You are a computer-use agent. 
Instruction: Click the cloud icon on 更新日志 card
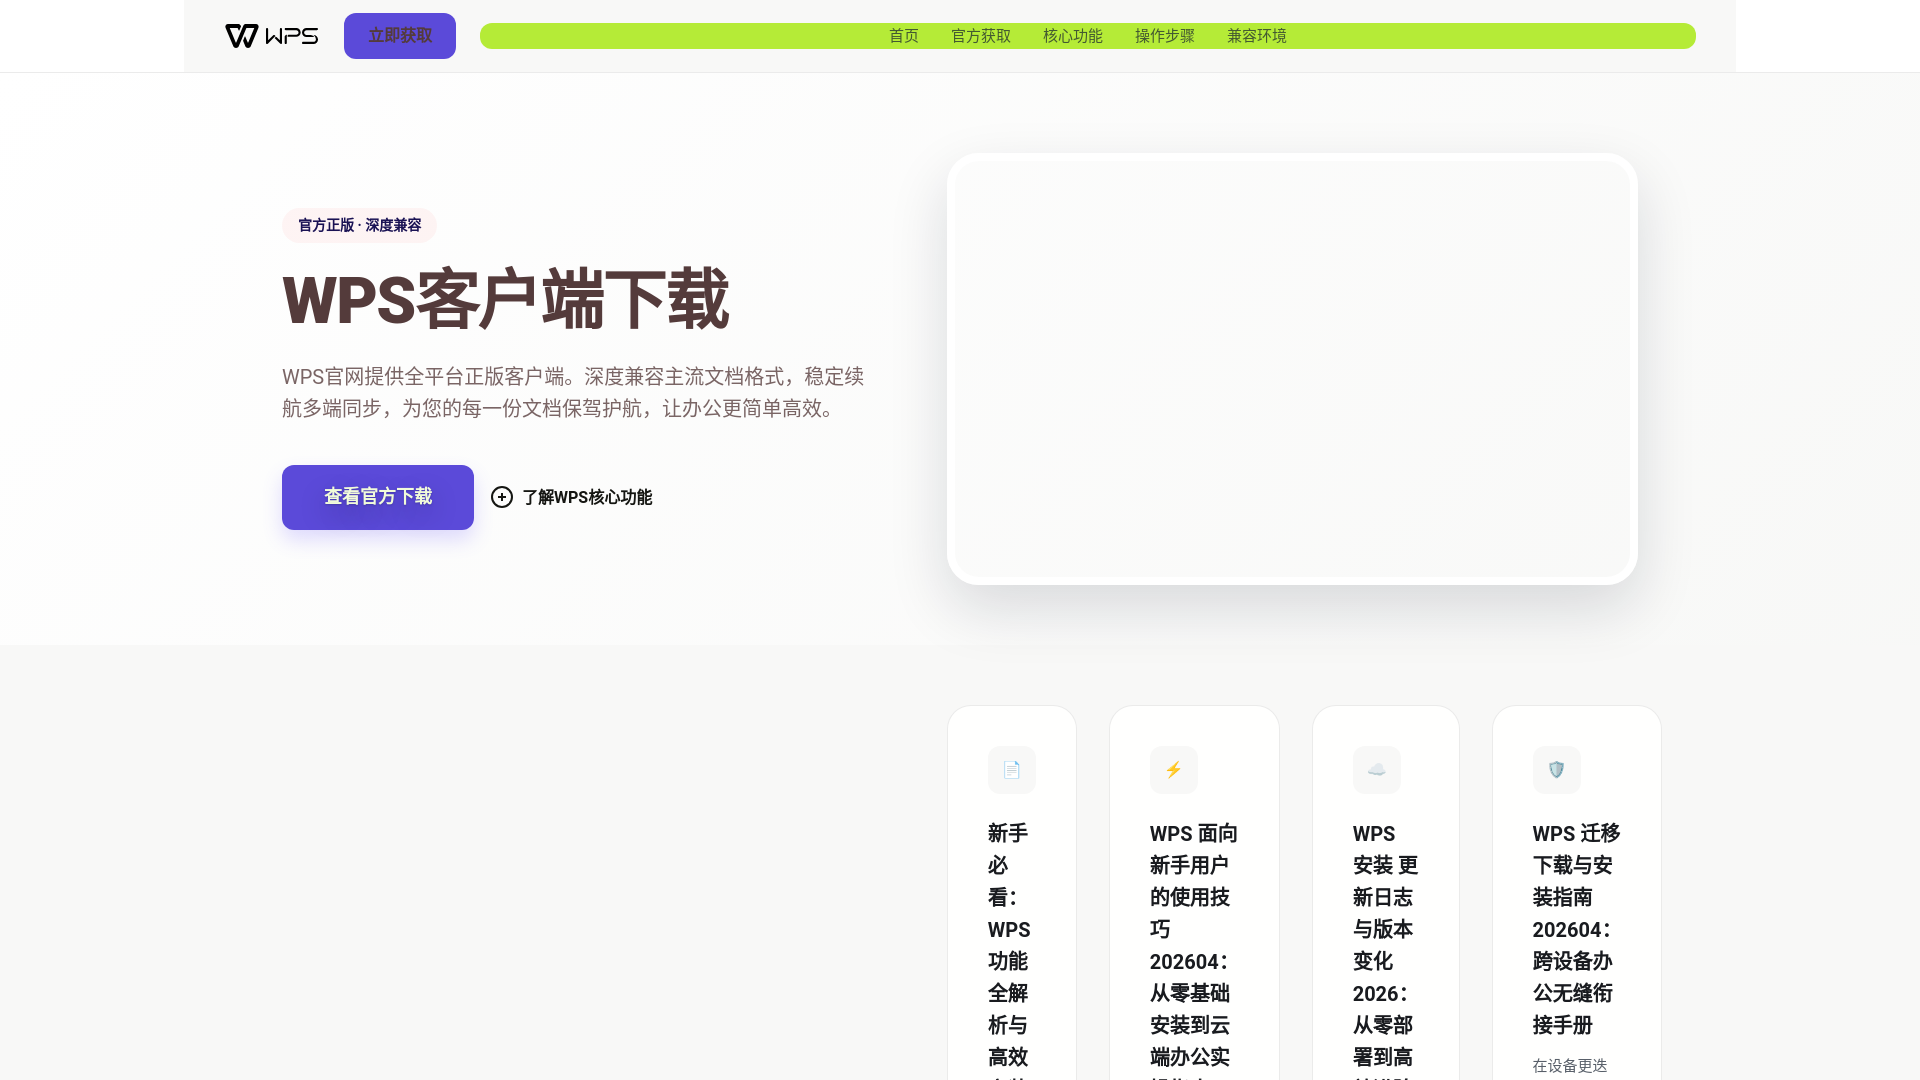tap(1377, 770)
